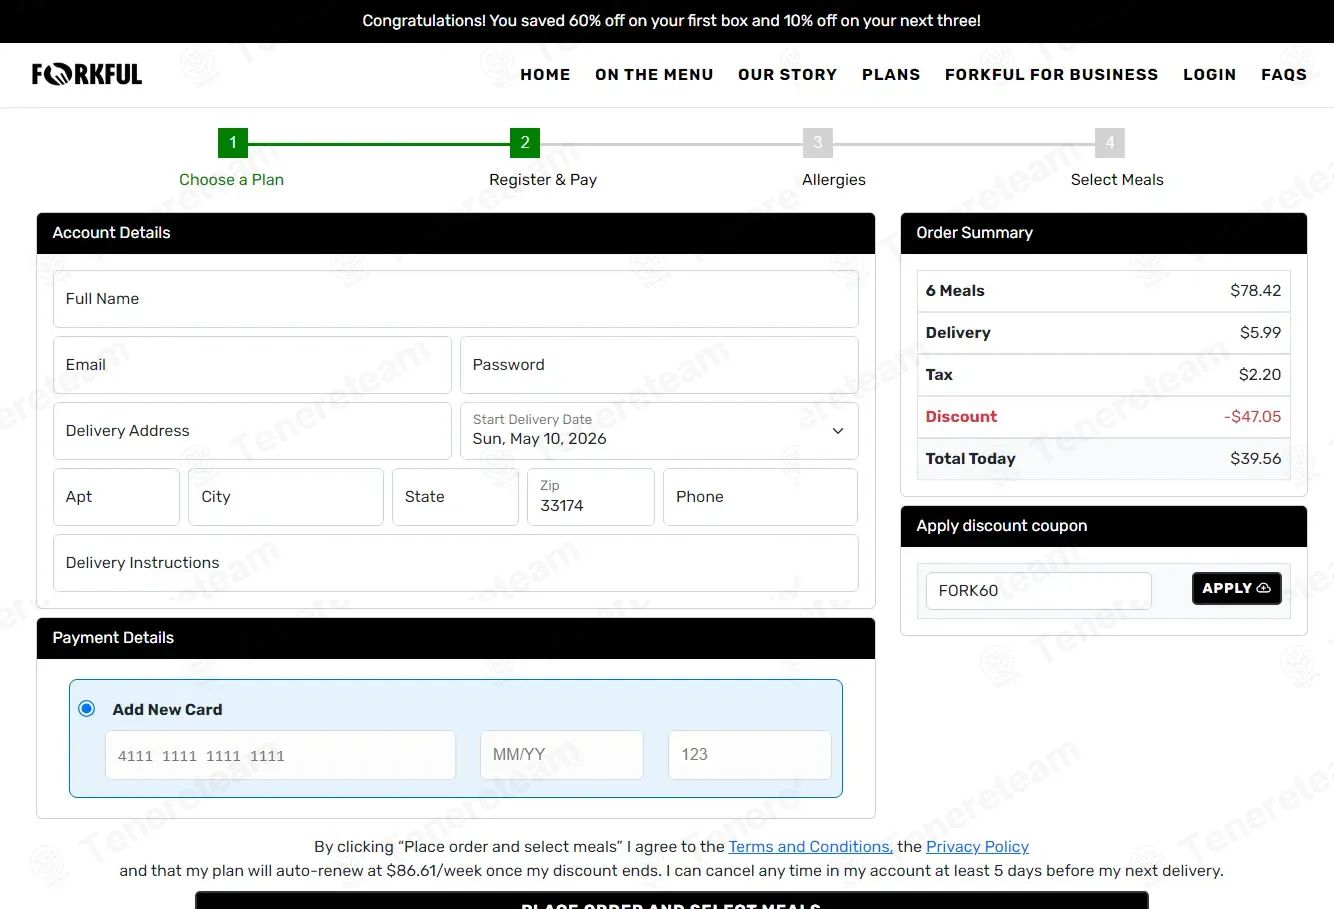This screenshot has width=1334, height=909.
Task: Go to ON THE MENU page
Action: [654, 74]
